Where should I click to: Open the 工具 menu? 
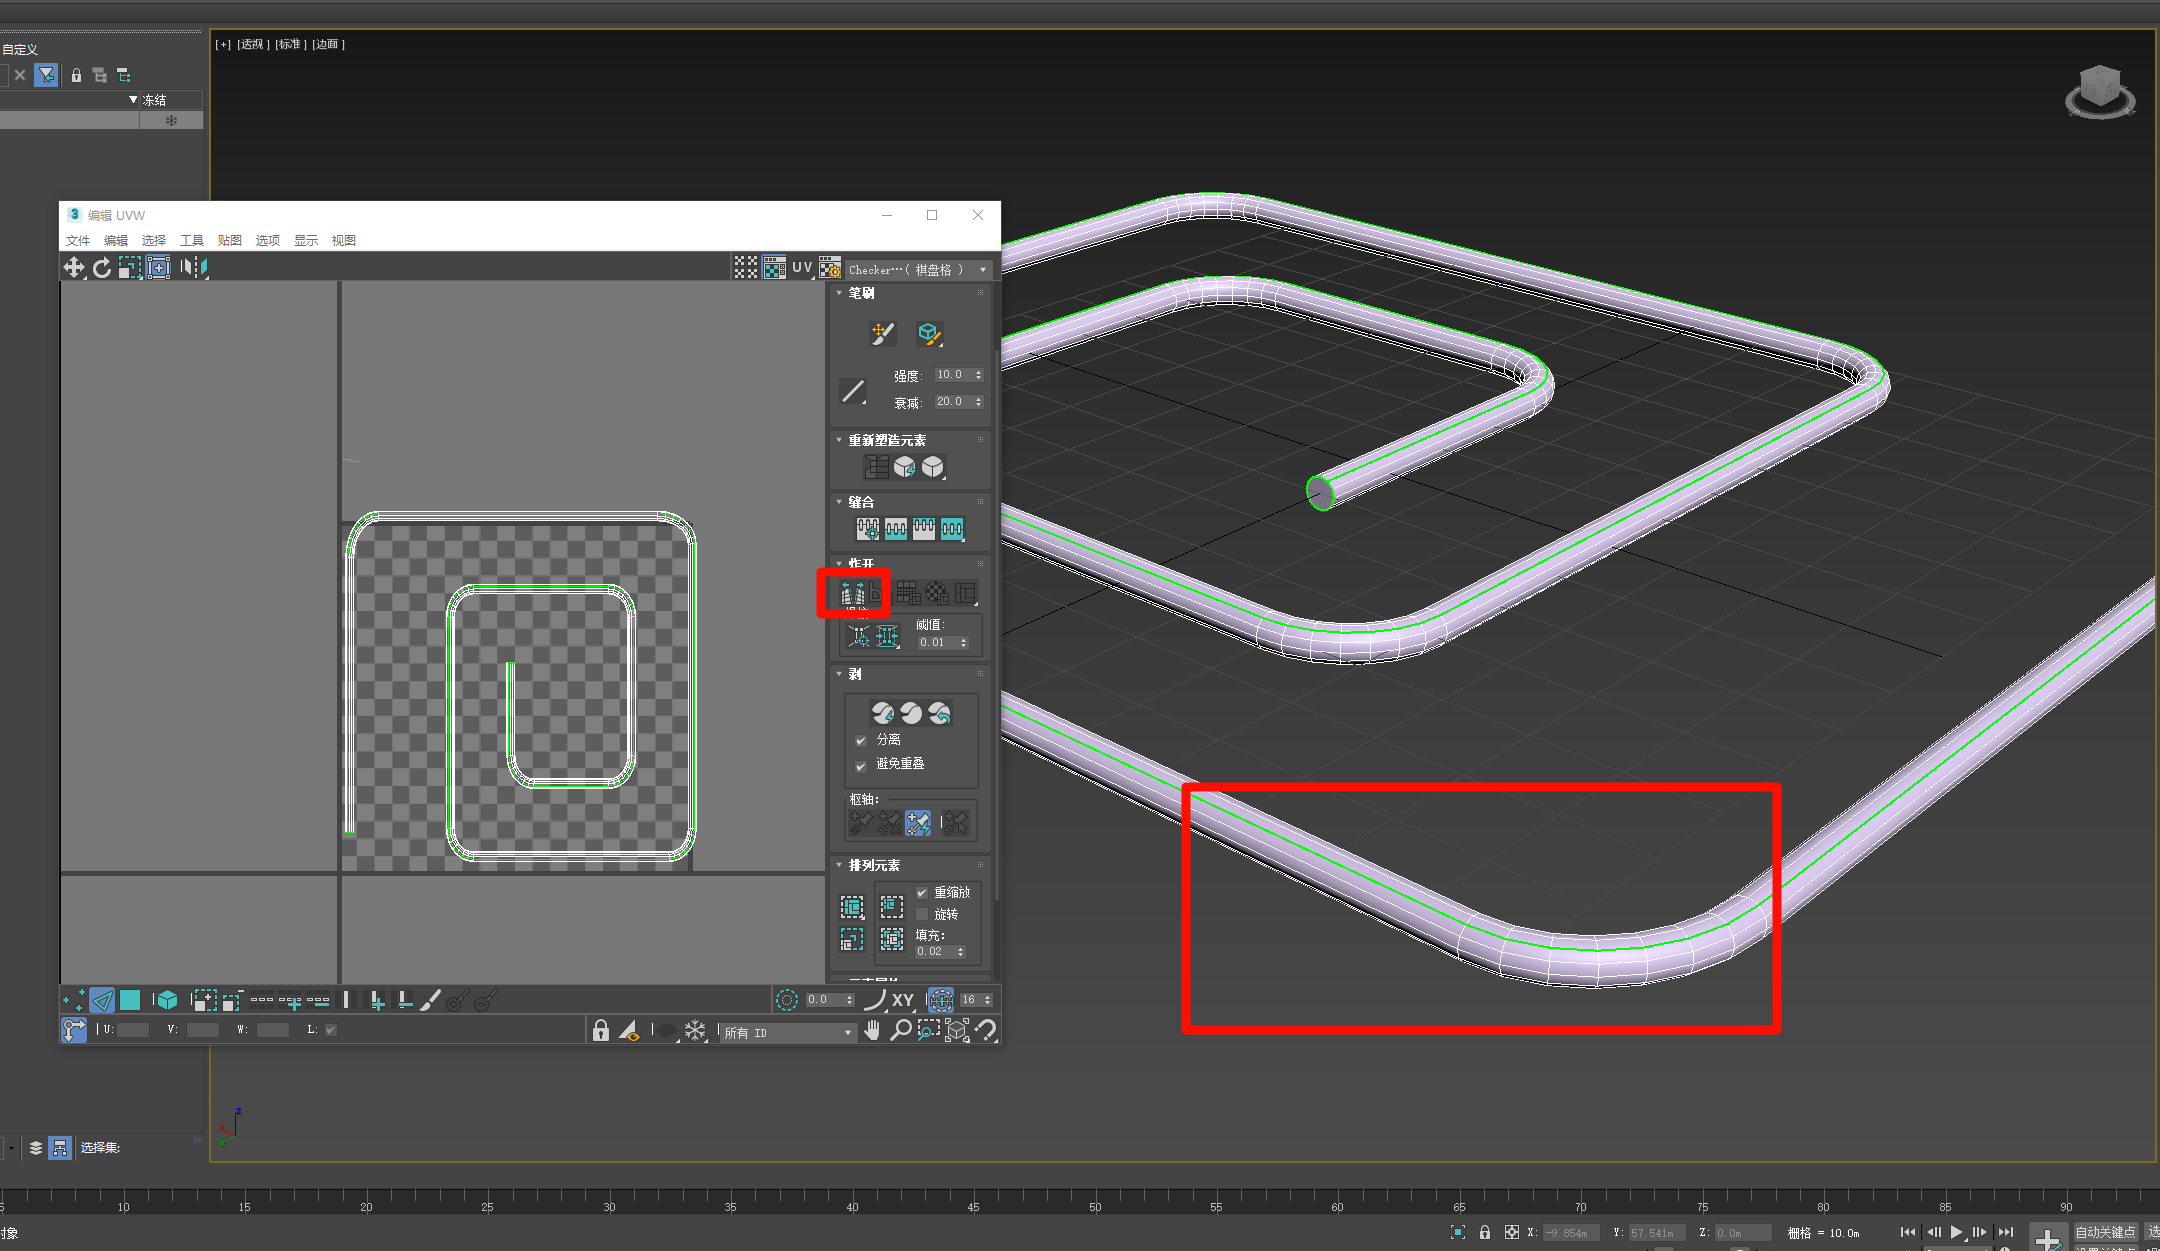tap(191, 240)
